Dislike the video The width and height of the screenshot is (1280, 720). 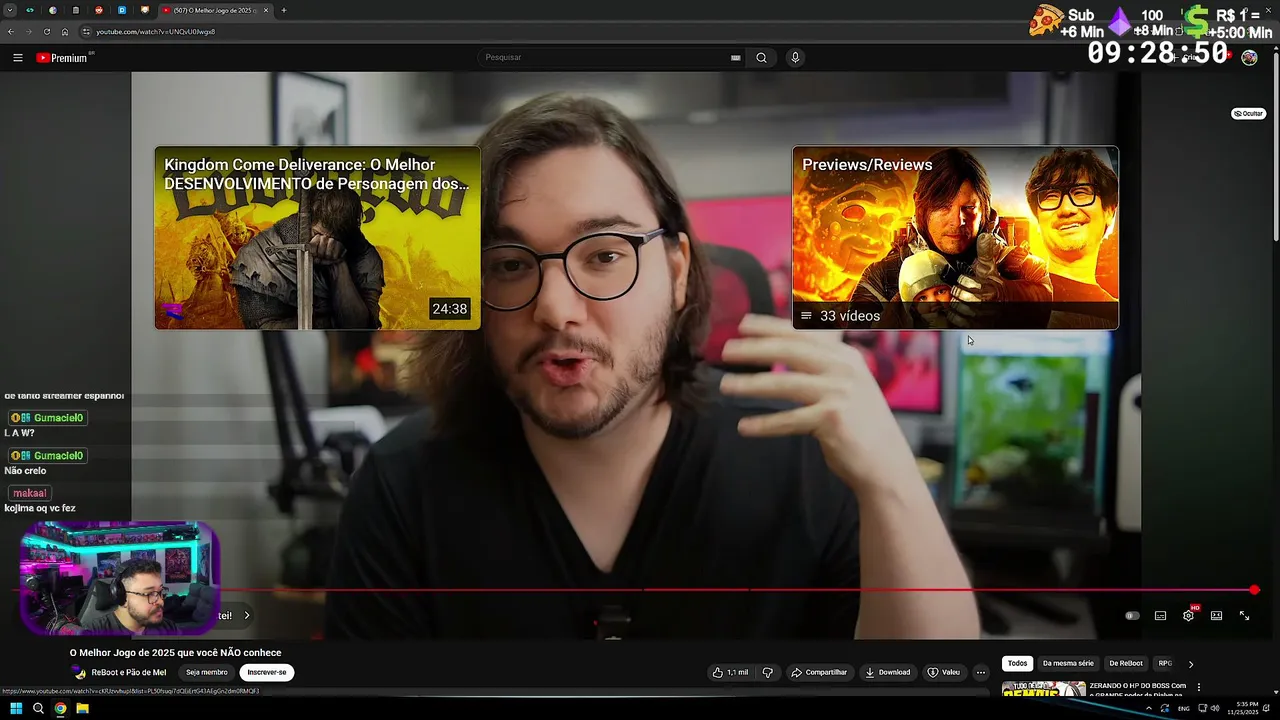click(768, 673)
